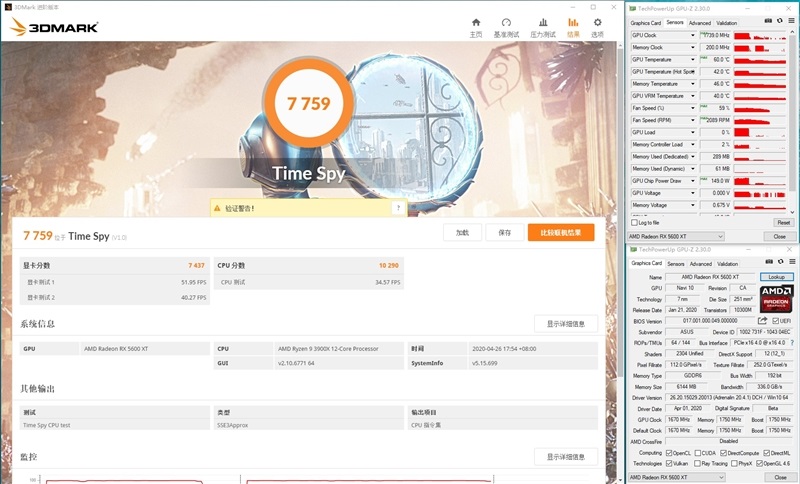Click the 保存 (save) button
This screenshot has height=484, width=800.
tap(505, 233)
